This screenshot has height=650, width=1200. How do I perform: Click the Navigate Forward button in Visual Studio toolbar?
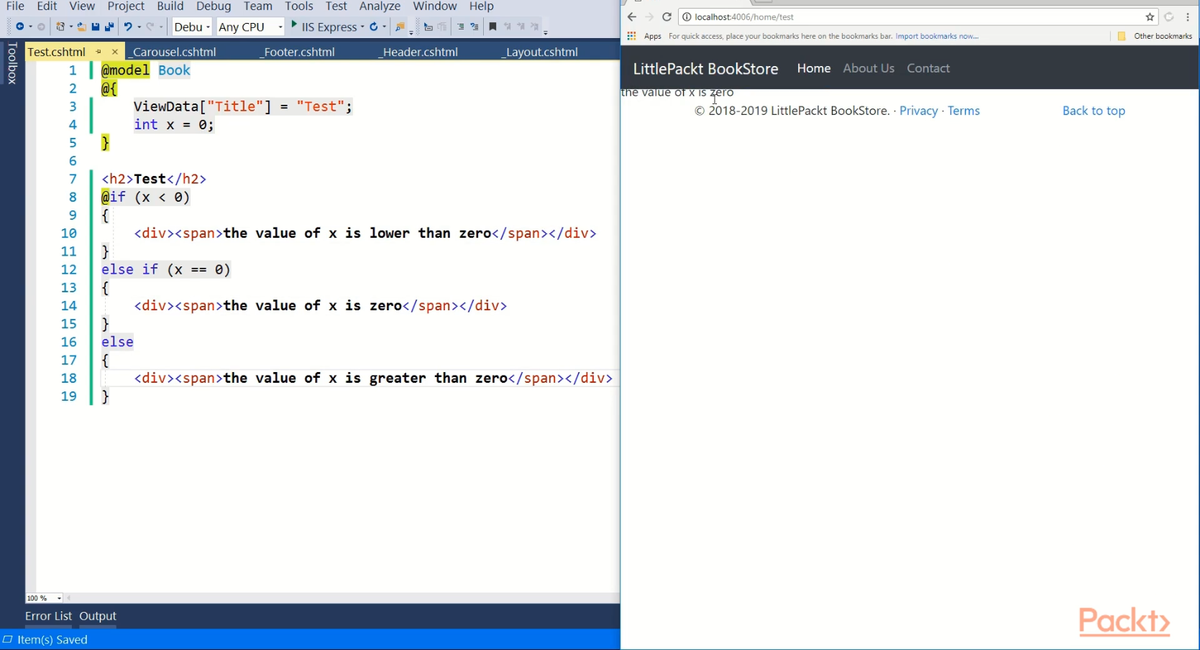pyautogui.click(x=41, y=27)
